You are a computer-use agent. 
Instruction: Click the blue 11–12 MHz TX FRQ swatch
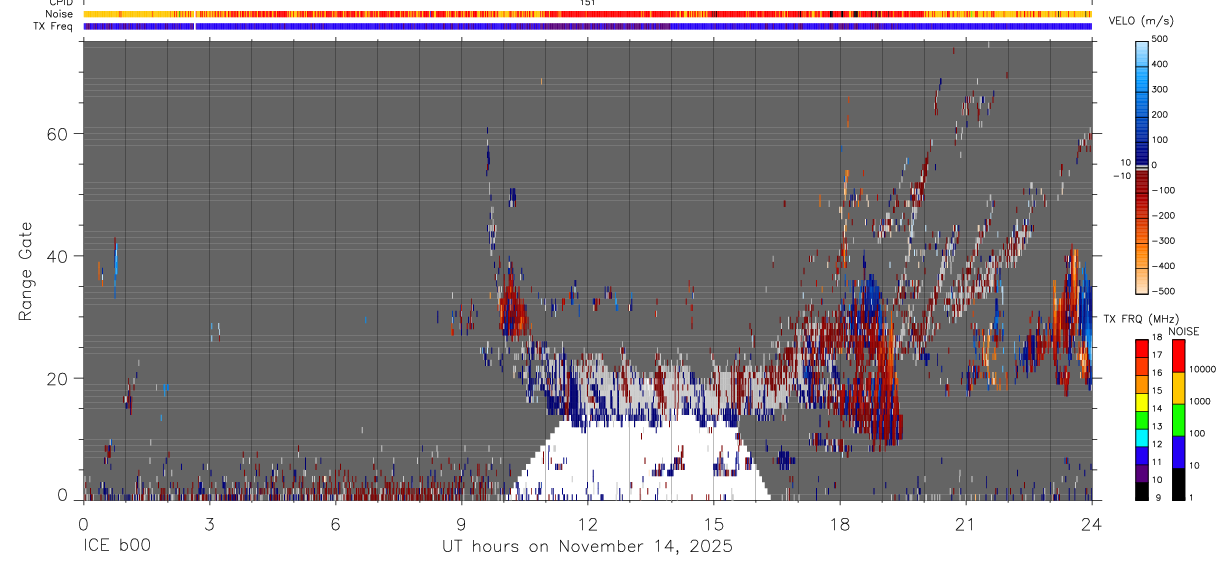pos(1142,455)
